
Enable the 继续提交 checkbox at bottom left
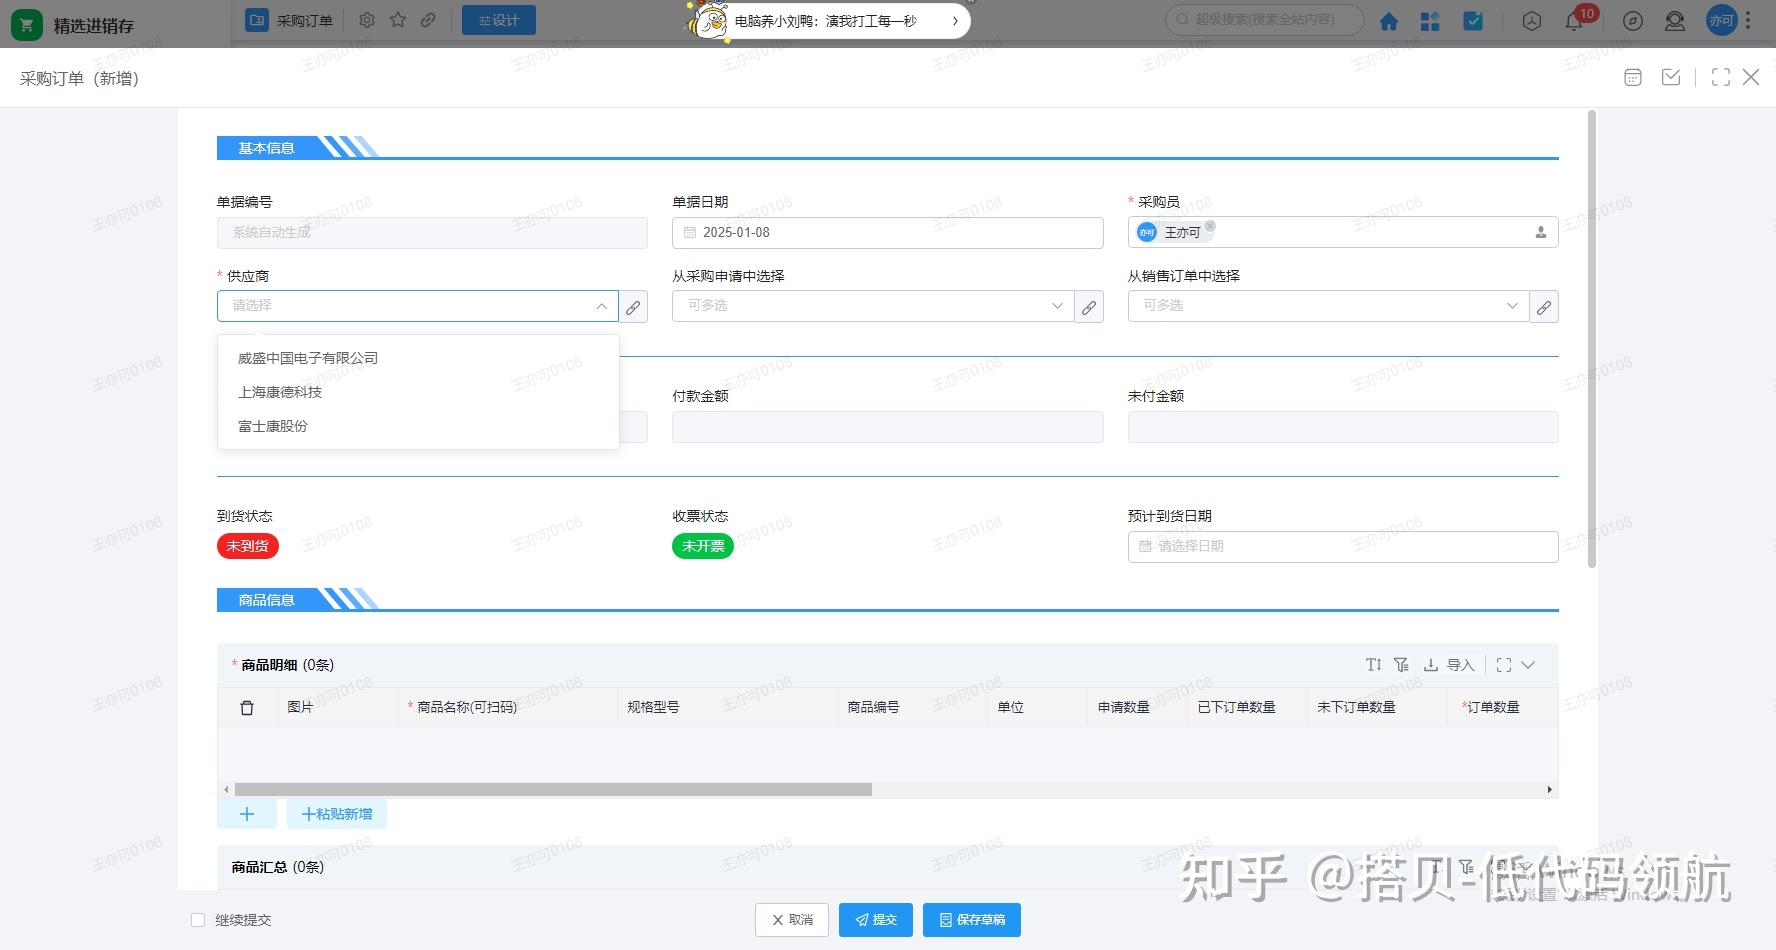[x=198, y=919]
